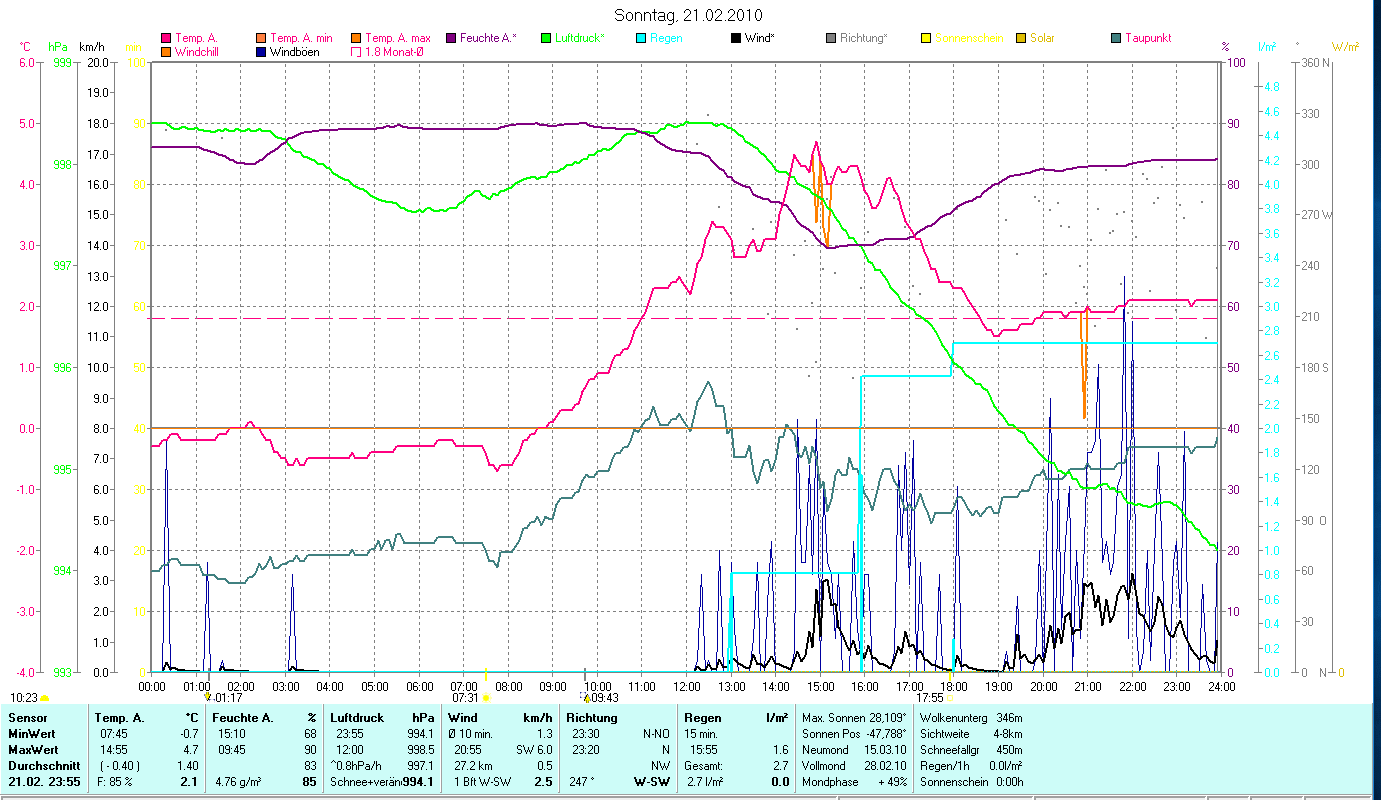Select the Luftdruck green legend marker
The height and width of the screenshot is (800, 1381).
click(x=546, y=38)
